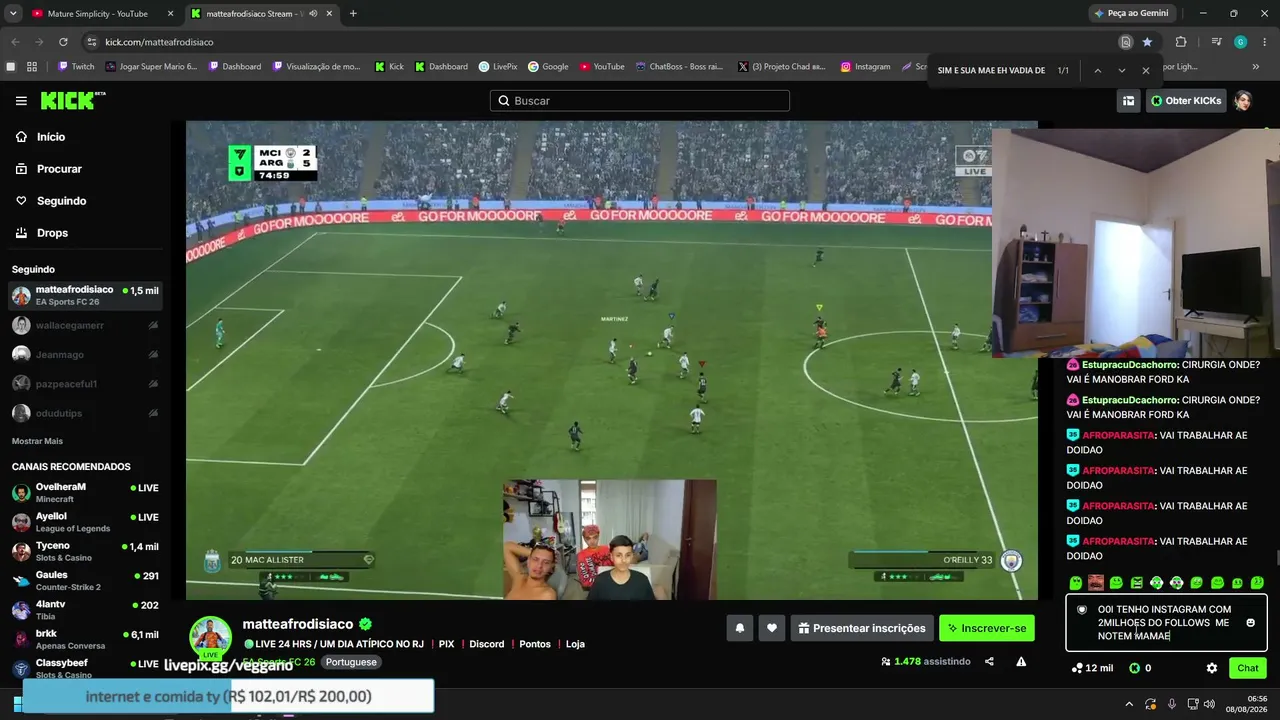Open offline channel wallacegamerr

[x=85, y=325]
